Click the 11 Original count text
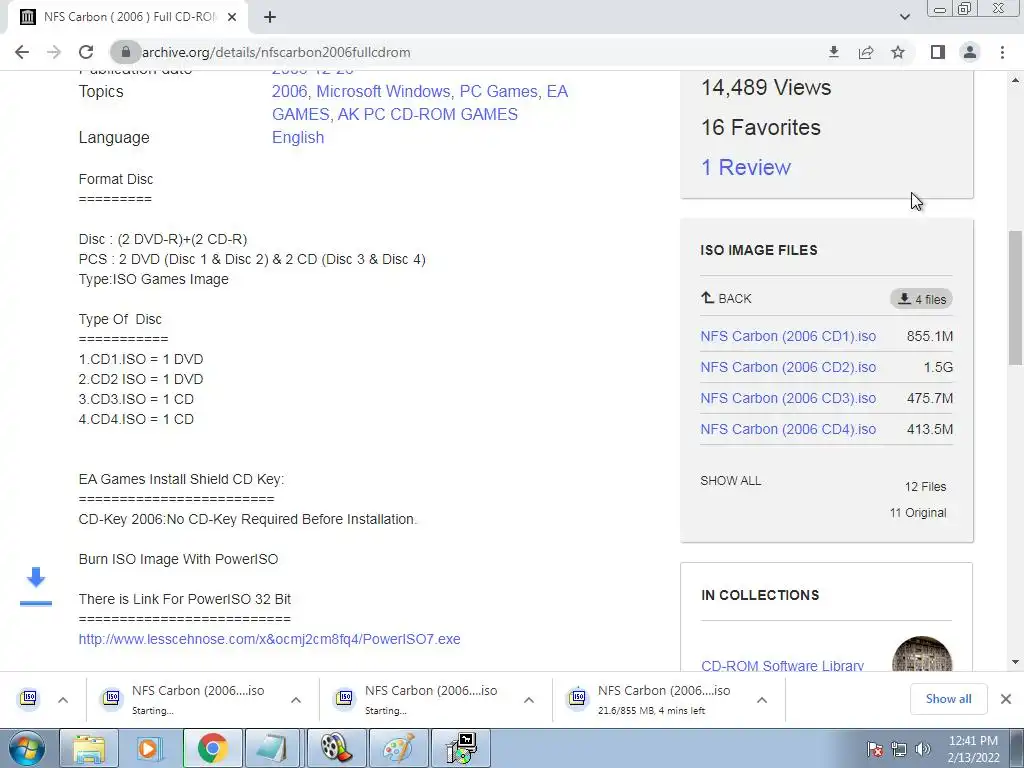Screen dimensions: 1024x768 point(918,513)
